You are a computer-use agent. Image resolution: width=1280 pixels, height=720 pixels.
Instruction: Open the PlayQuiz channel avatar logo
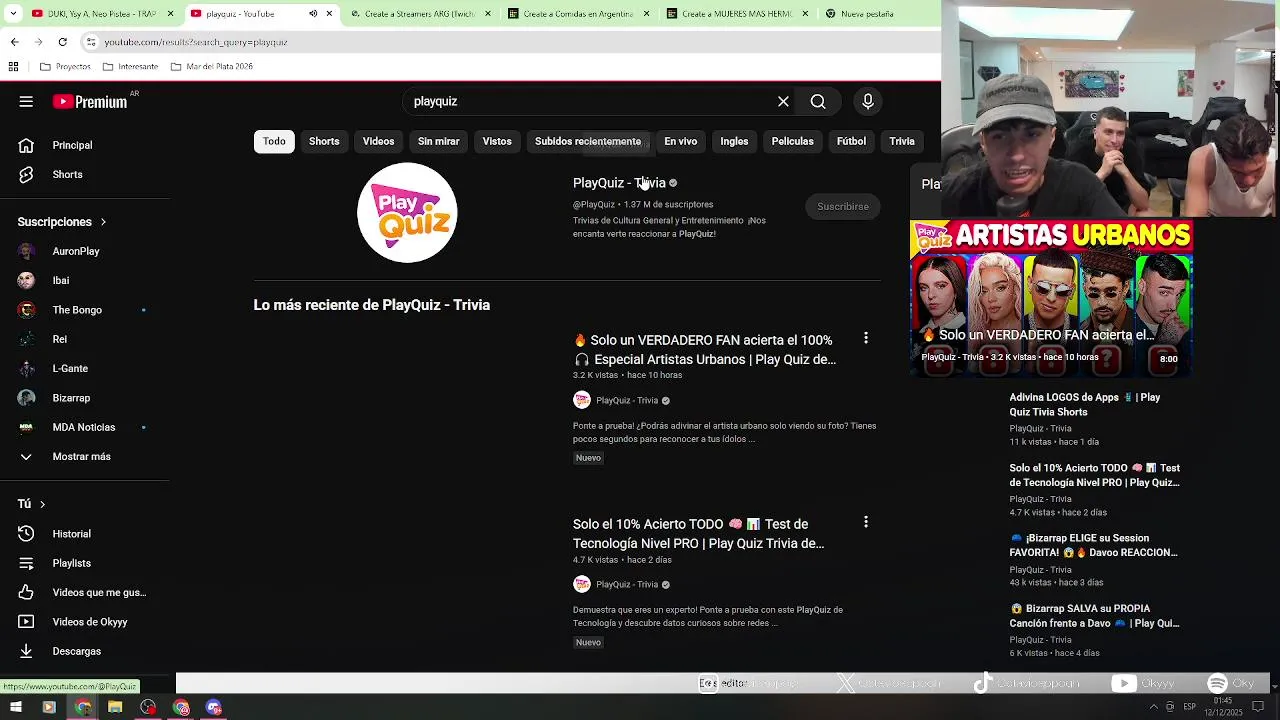[x=407, y=213]
